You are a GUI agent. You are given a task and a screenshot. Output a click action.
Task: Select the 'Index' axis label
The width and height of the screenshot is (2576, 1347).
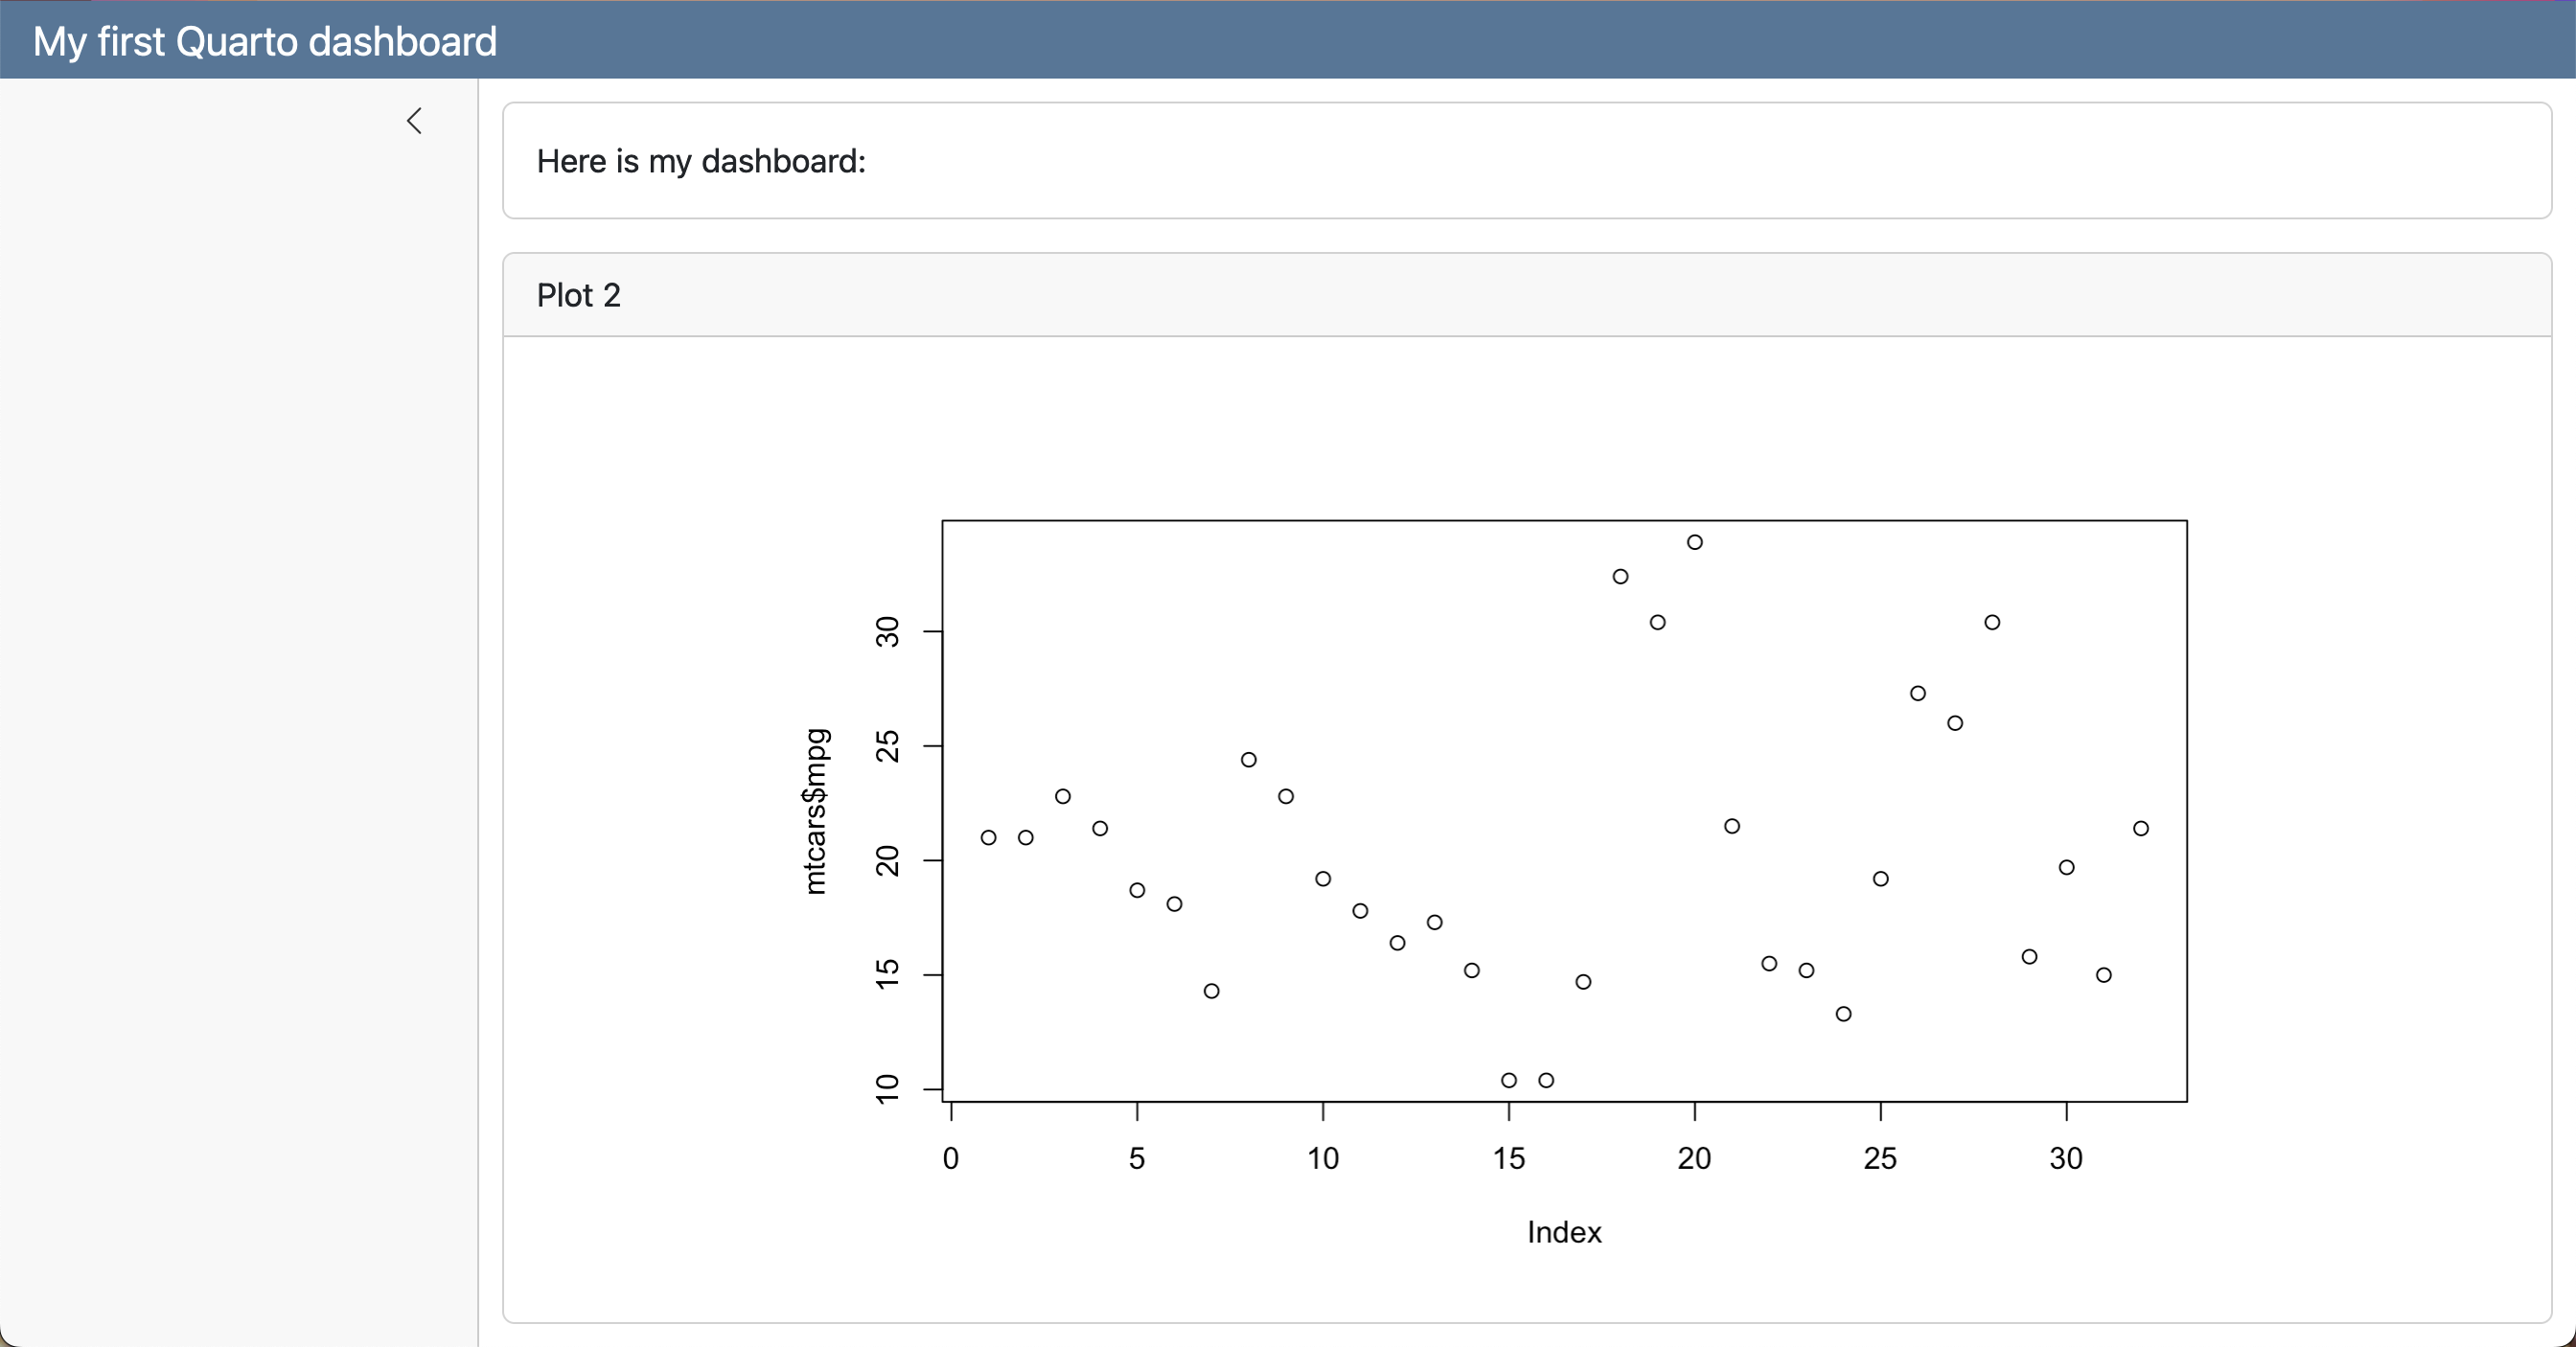(1563, 1232)
